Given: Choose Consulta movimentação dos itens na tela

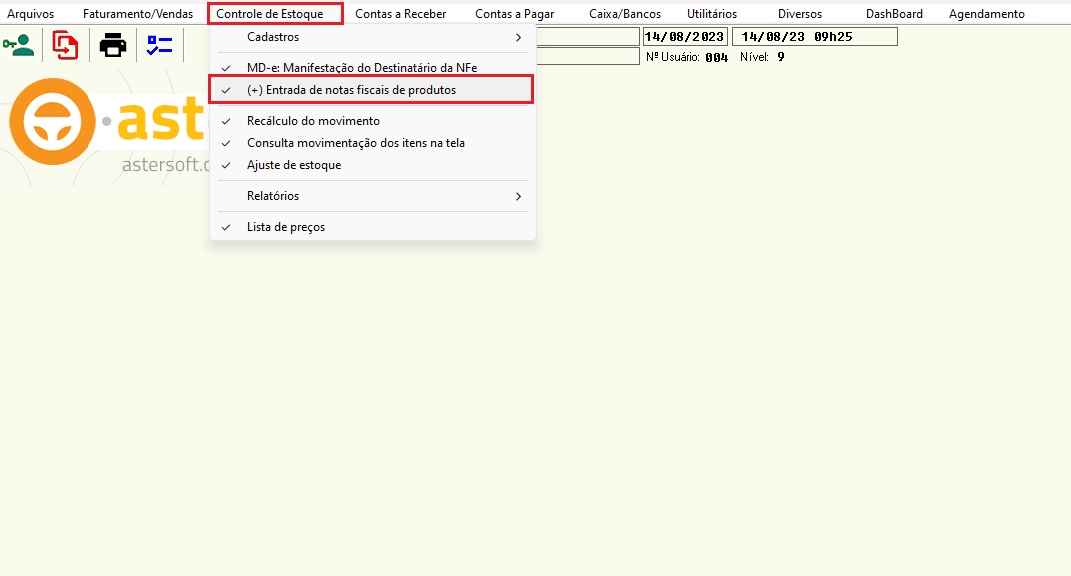Looking at the screenshot, I should 372,143.
